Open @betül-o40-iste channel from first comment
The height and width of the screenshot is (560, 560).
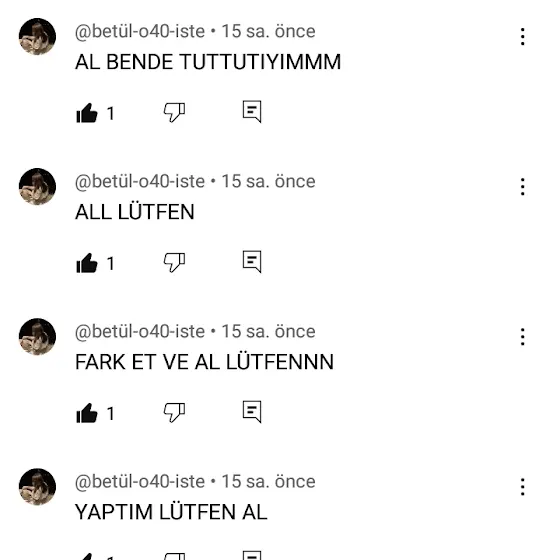pos(140,31)
